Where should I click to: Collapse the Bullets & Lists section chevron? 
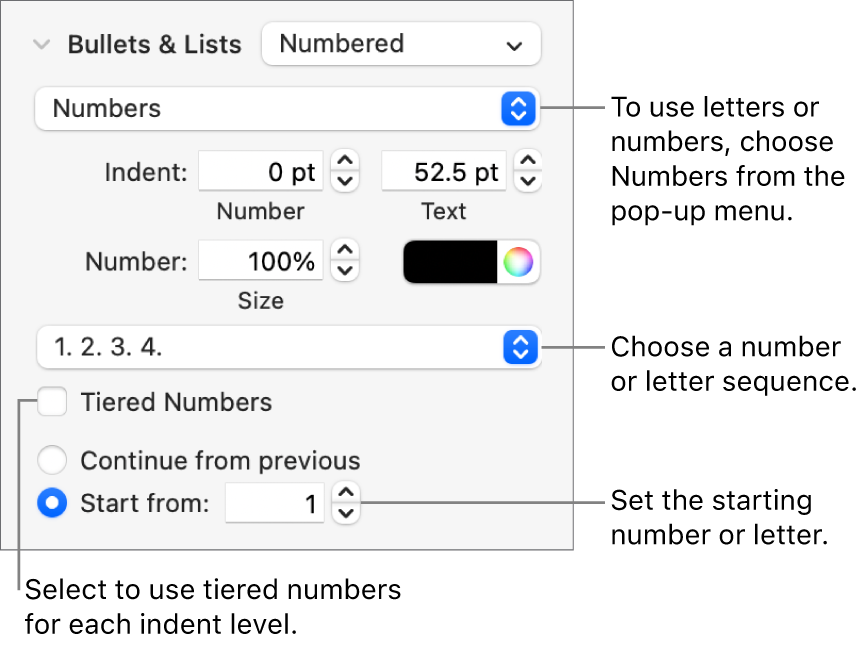[x=42, y=45]
